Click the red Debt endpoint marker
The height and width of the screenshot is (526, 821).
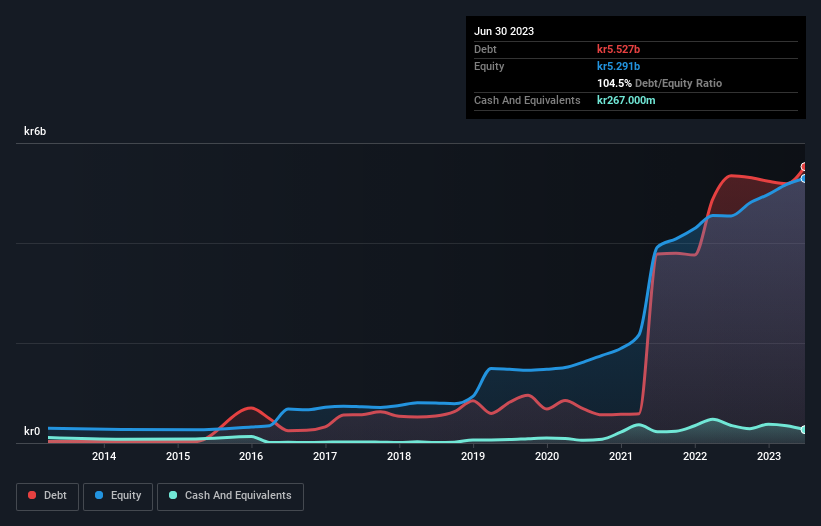[804, 167]
